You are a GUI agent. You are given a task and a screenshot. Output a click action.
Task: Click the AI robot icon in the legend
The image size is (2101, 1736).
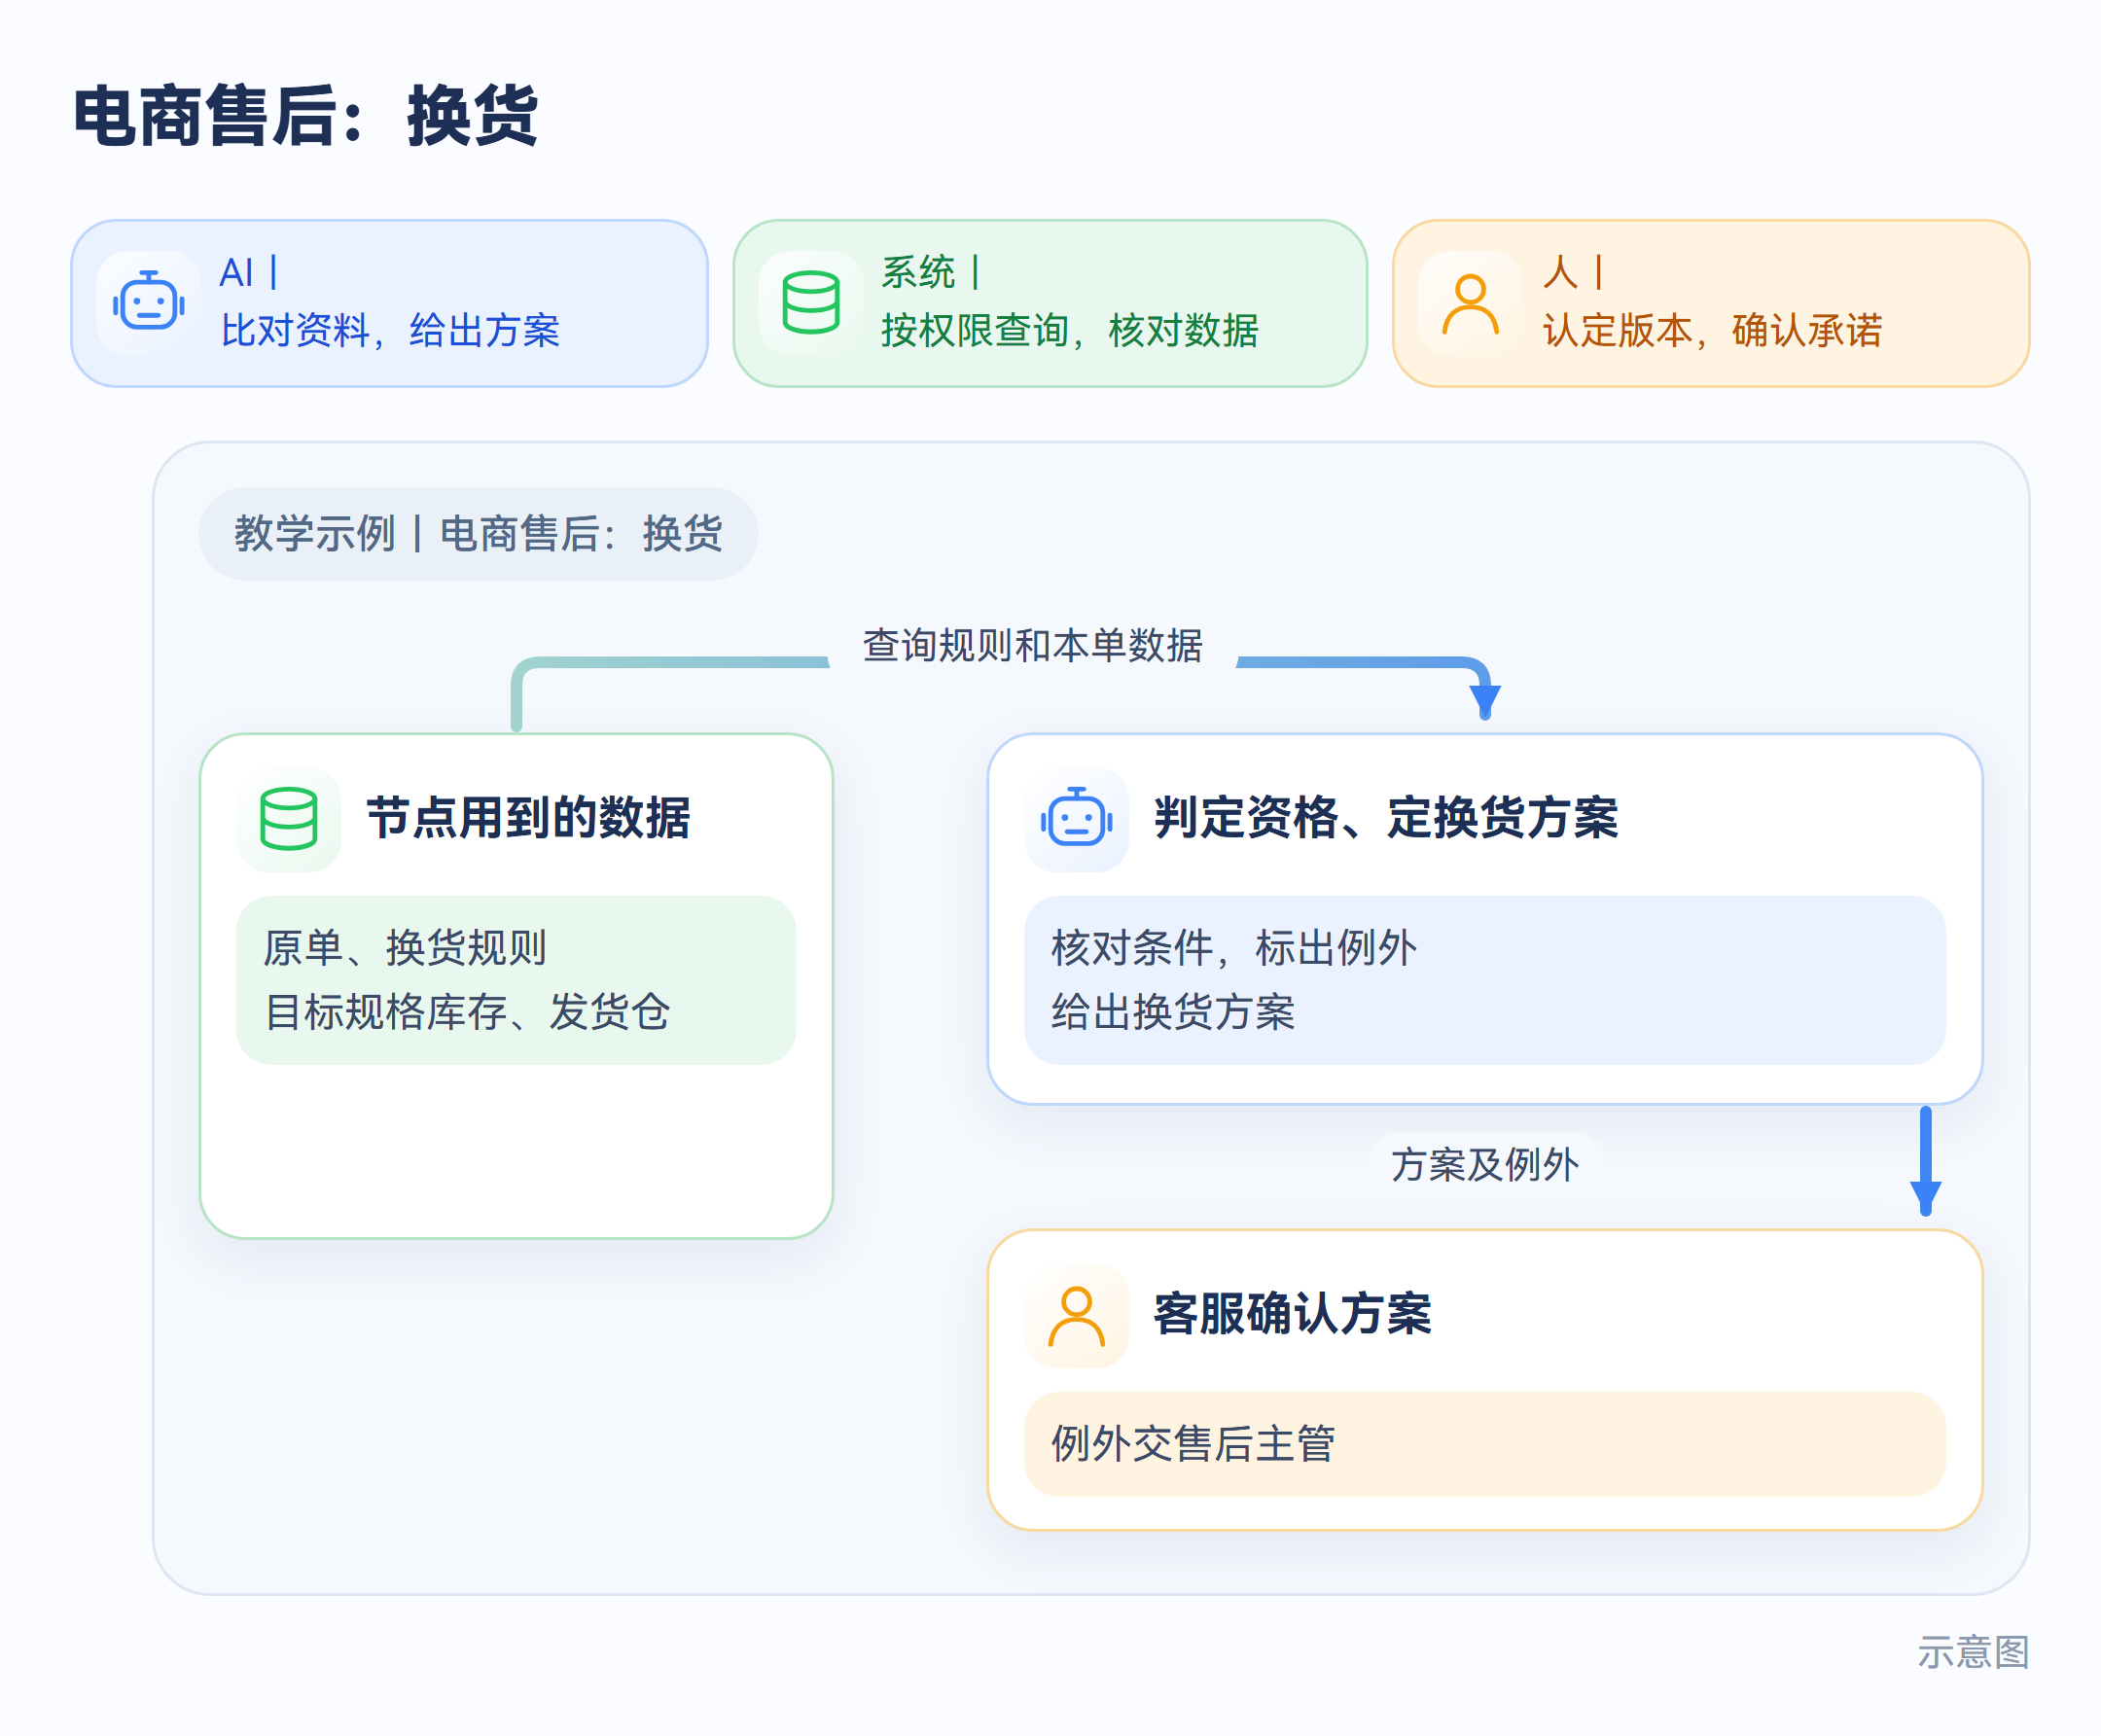(149, 303)
